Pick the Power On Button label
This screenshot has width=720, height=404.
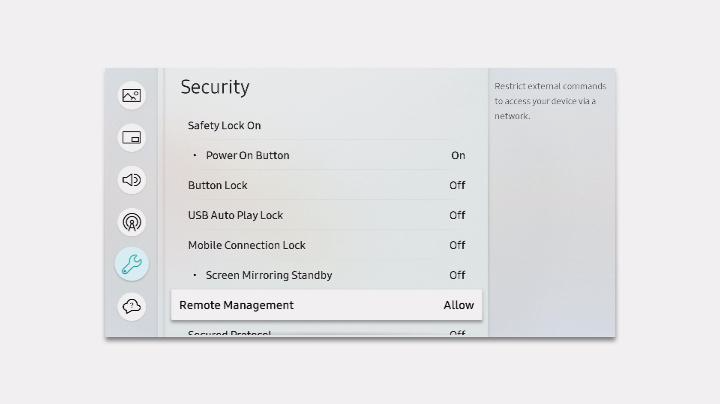click(247, 156)
